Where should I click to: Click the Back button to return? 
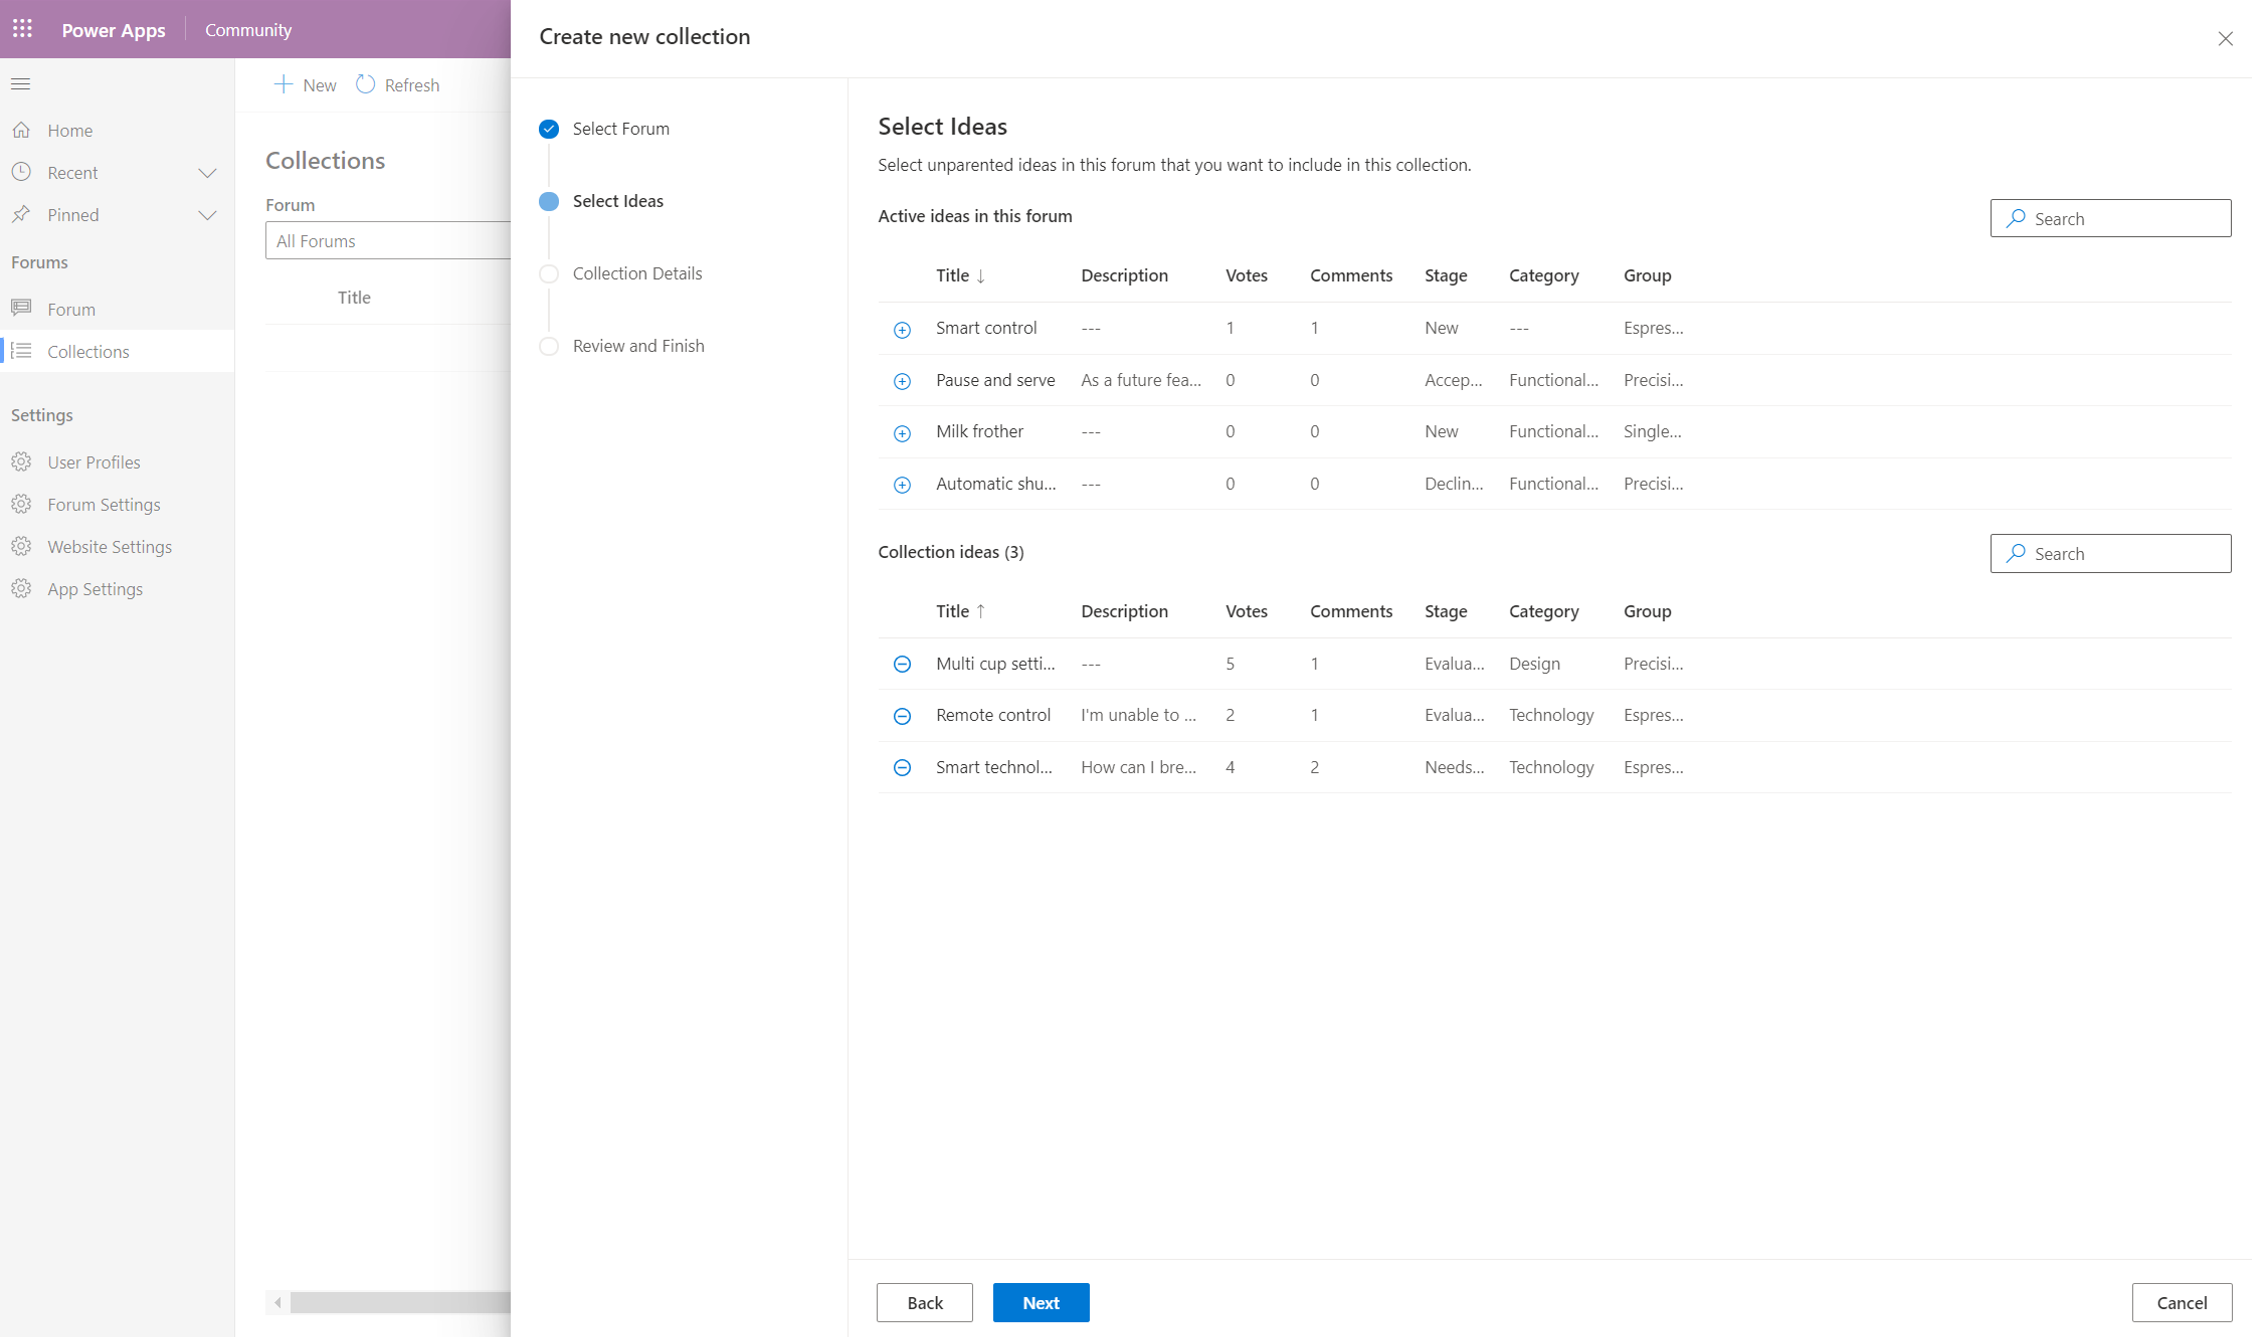924,1301
